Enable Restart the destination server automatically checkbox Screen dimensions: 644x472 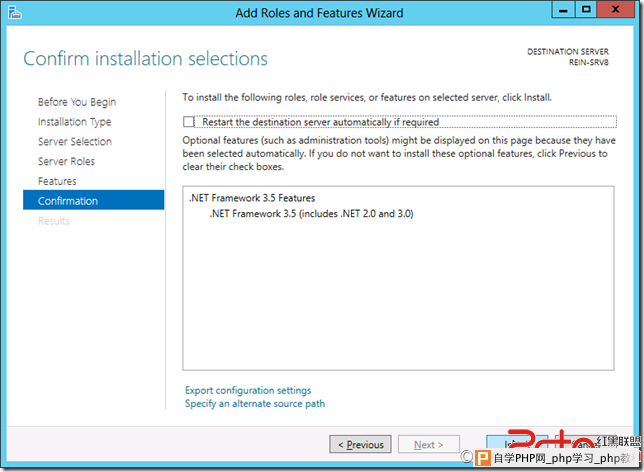(x=189, y=122)
